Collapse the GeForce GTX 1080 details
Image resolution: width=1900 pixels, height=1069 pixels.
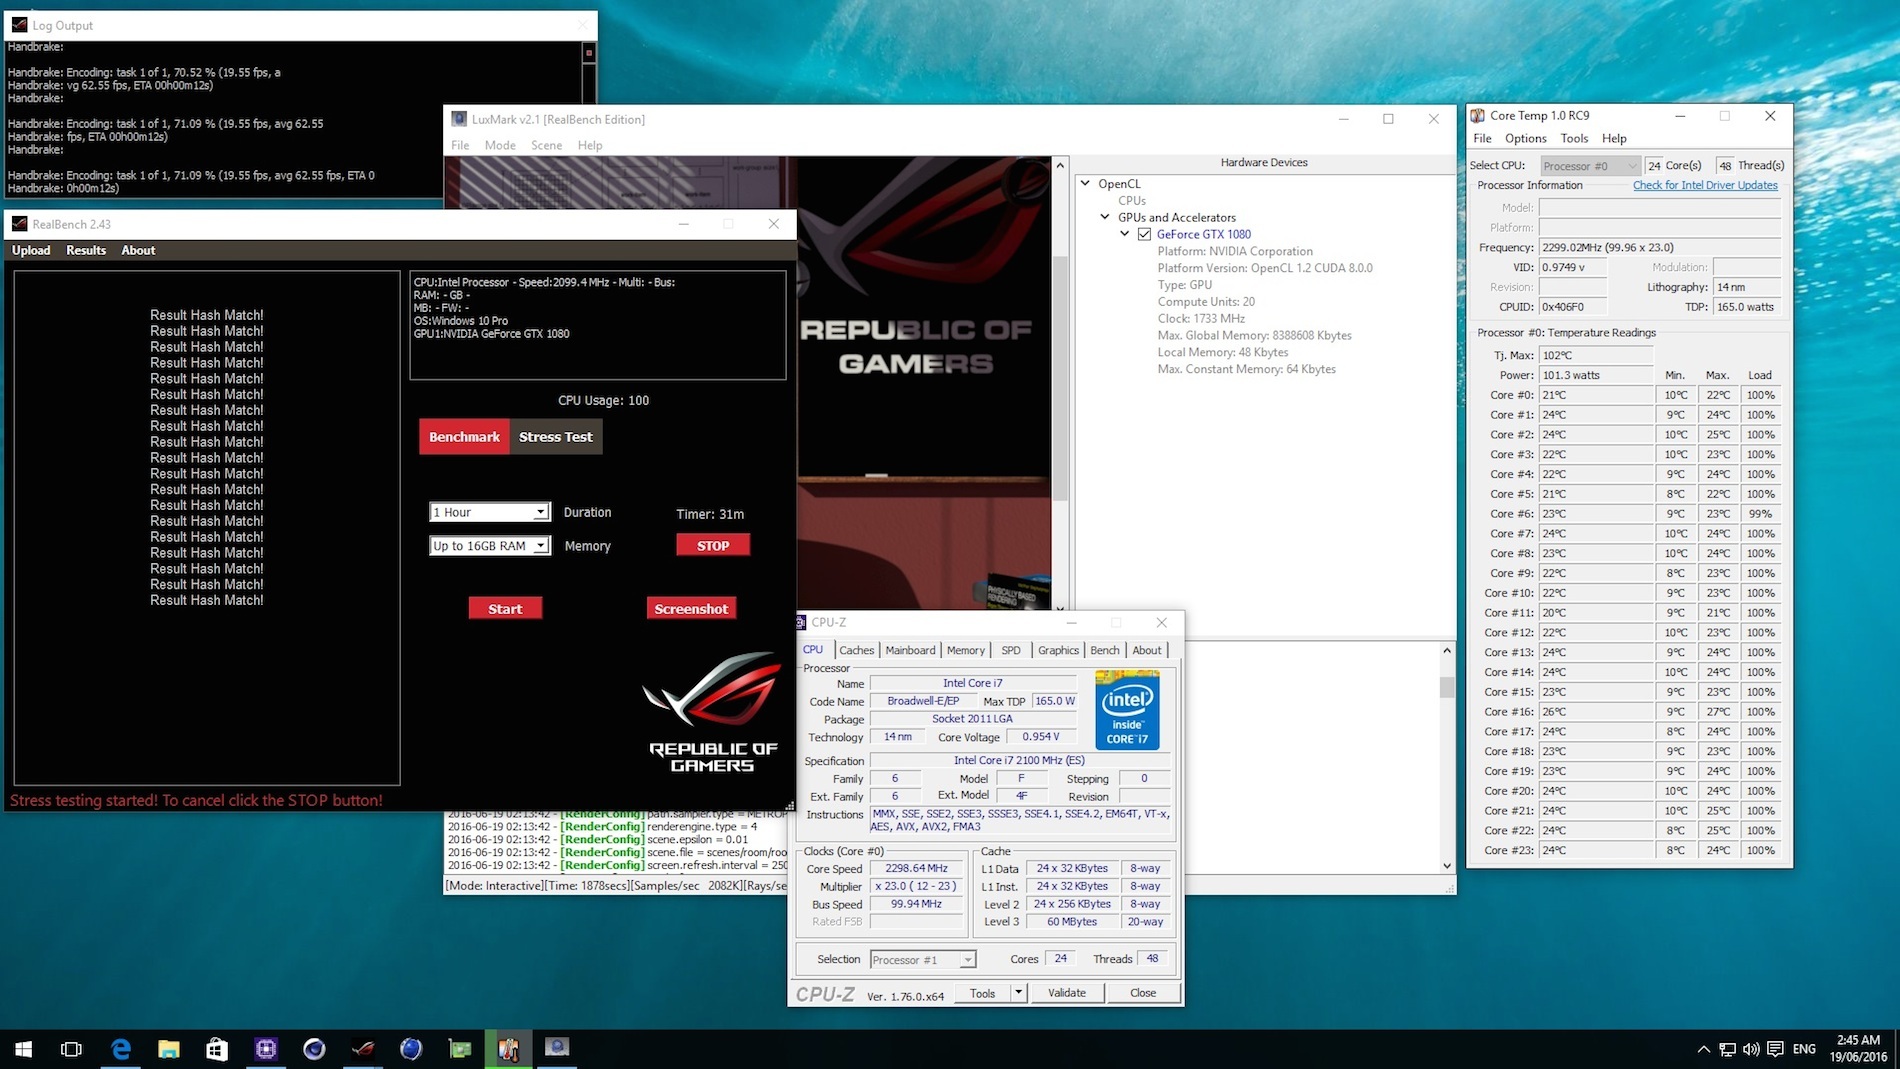pos(1125,234)
